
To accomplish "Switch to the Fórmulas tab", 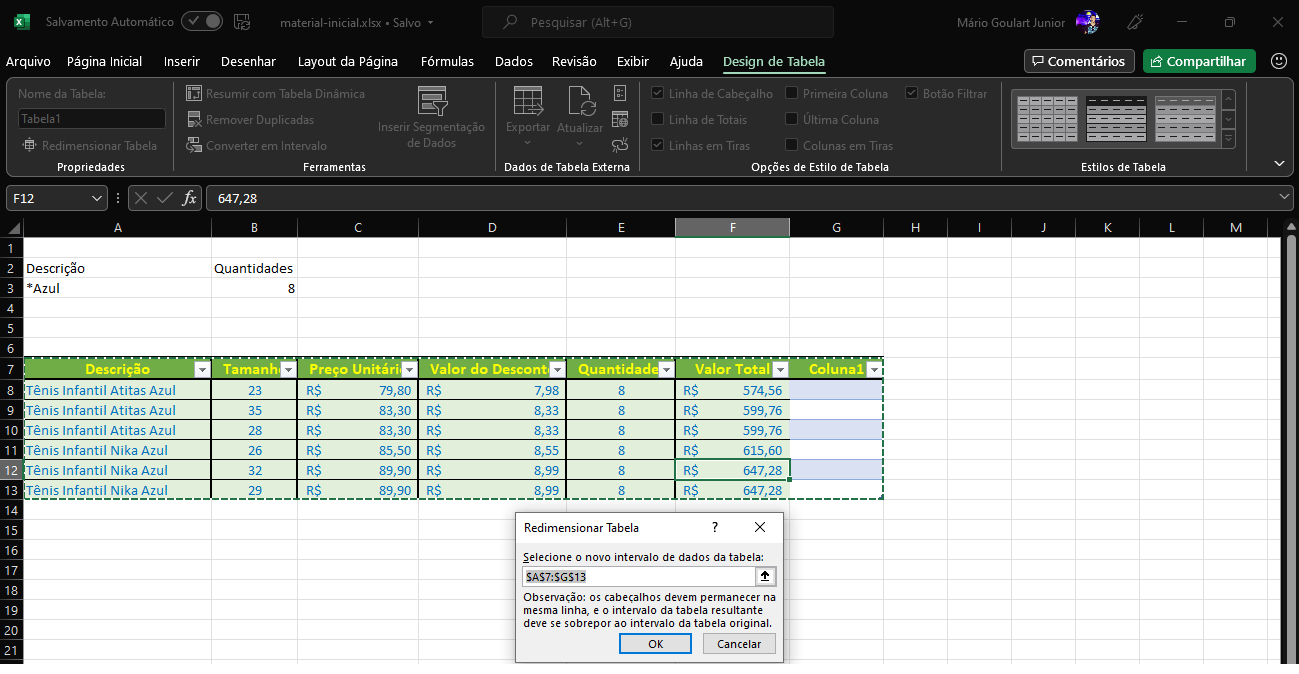I will [x=447, y=61].
